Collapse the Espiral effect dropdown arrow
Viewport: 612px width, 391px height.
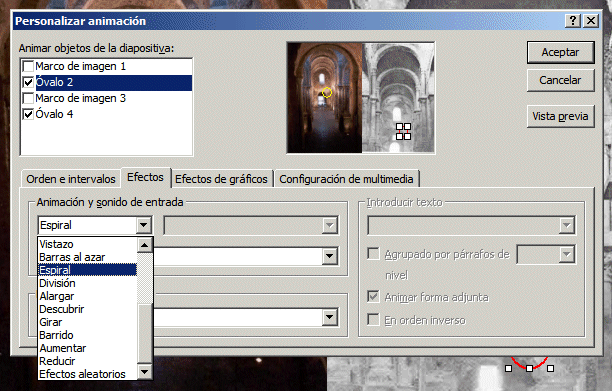(143, 225)
